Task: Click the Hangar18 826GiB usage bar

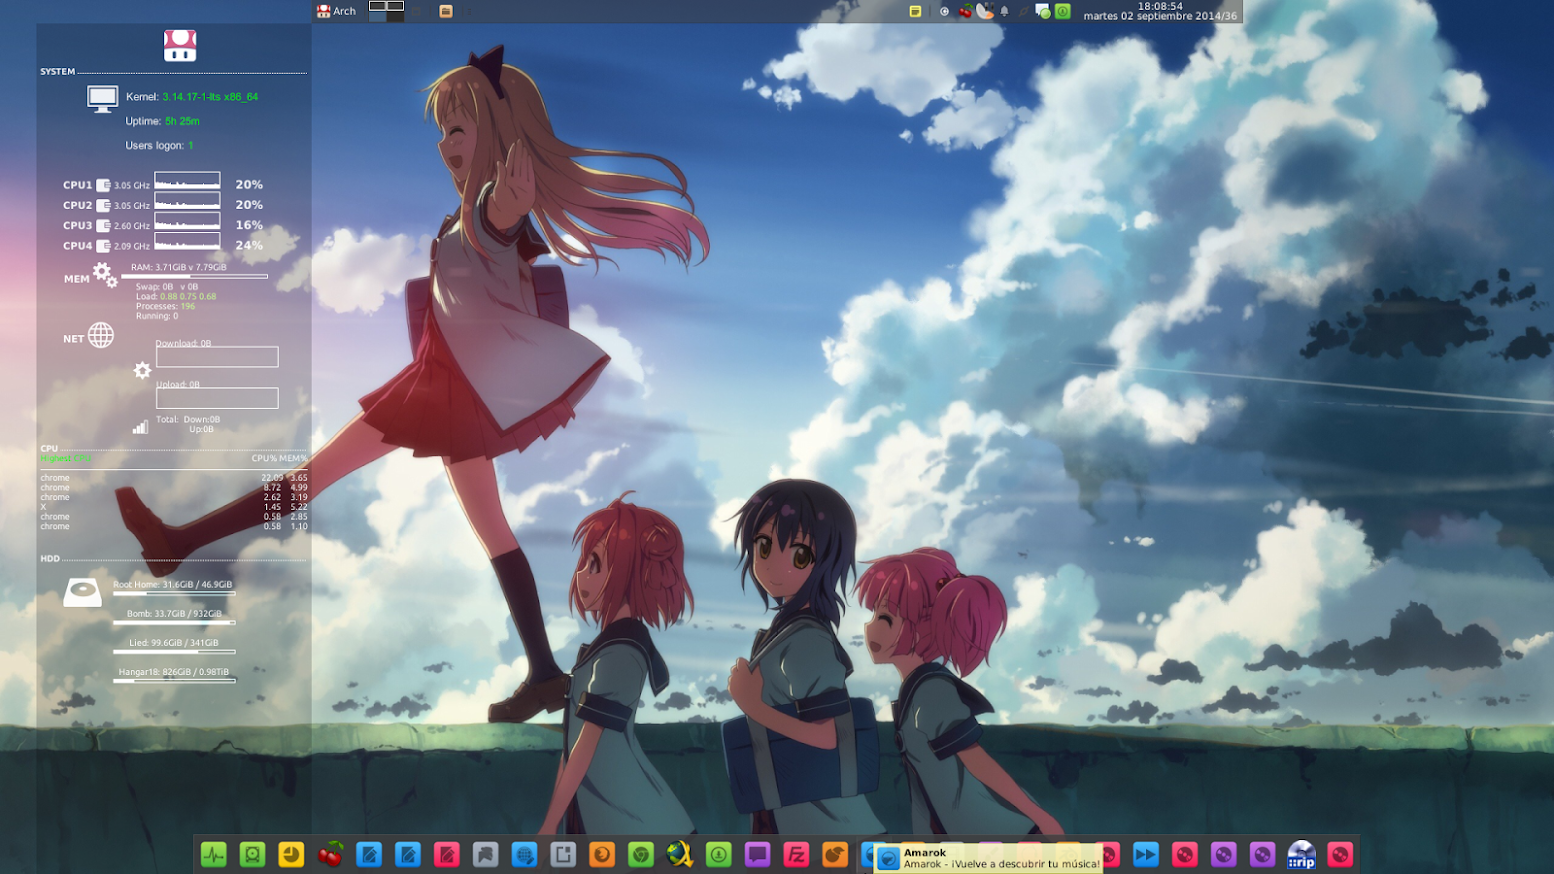Action: [x=175, y=681]
